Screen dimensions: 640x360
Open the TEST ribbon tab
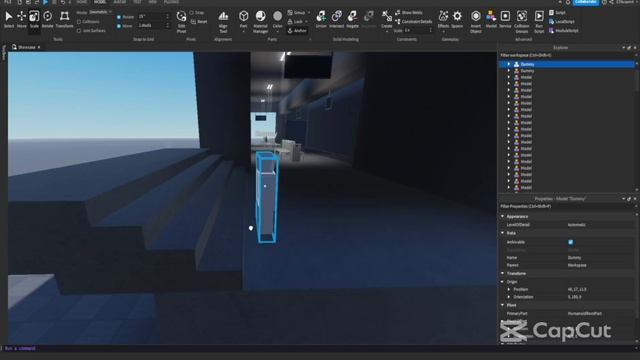[137, 2]
